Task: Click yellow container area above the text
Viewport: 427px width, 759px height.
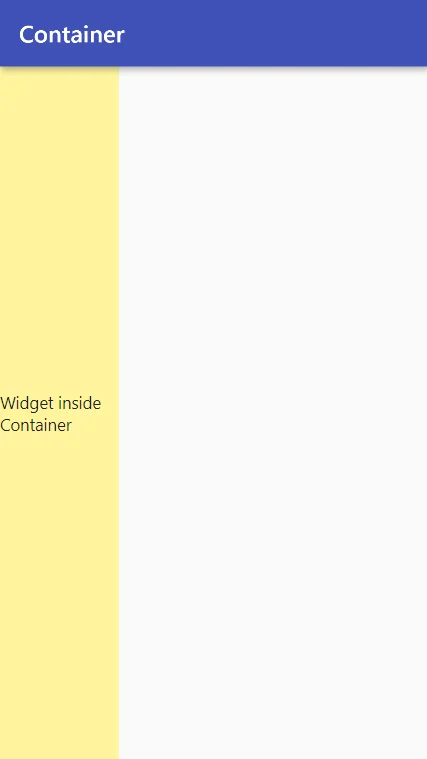Action: pyautogui.click(x=59, y=230)
